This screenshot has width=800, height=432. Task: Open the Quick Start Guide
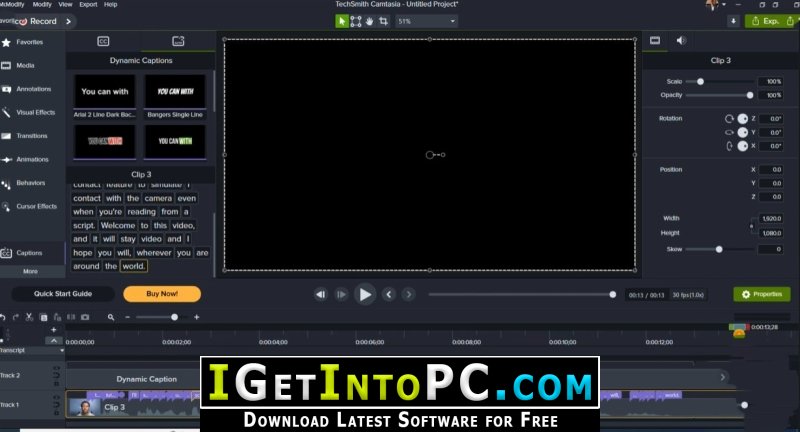[x=63, y=294]
